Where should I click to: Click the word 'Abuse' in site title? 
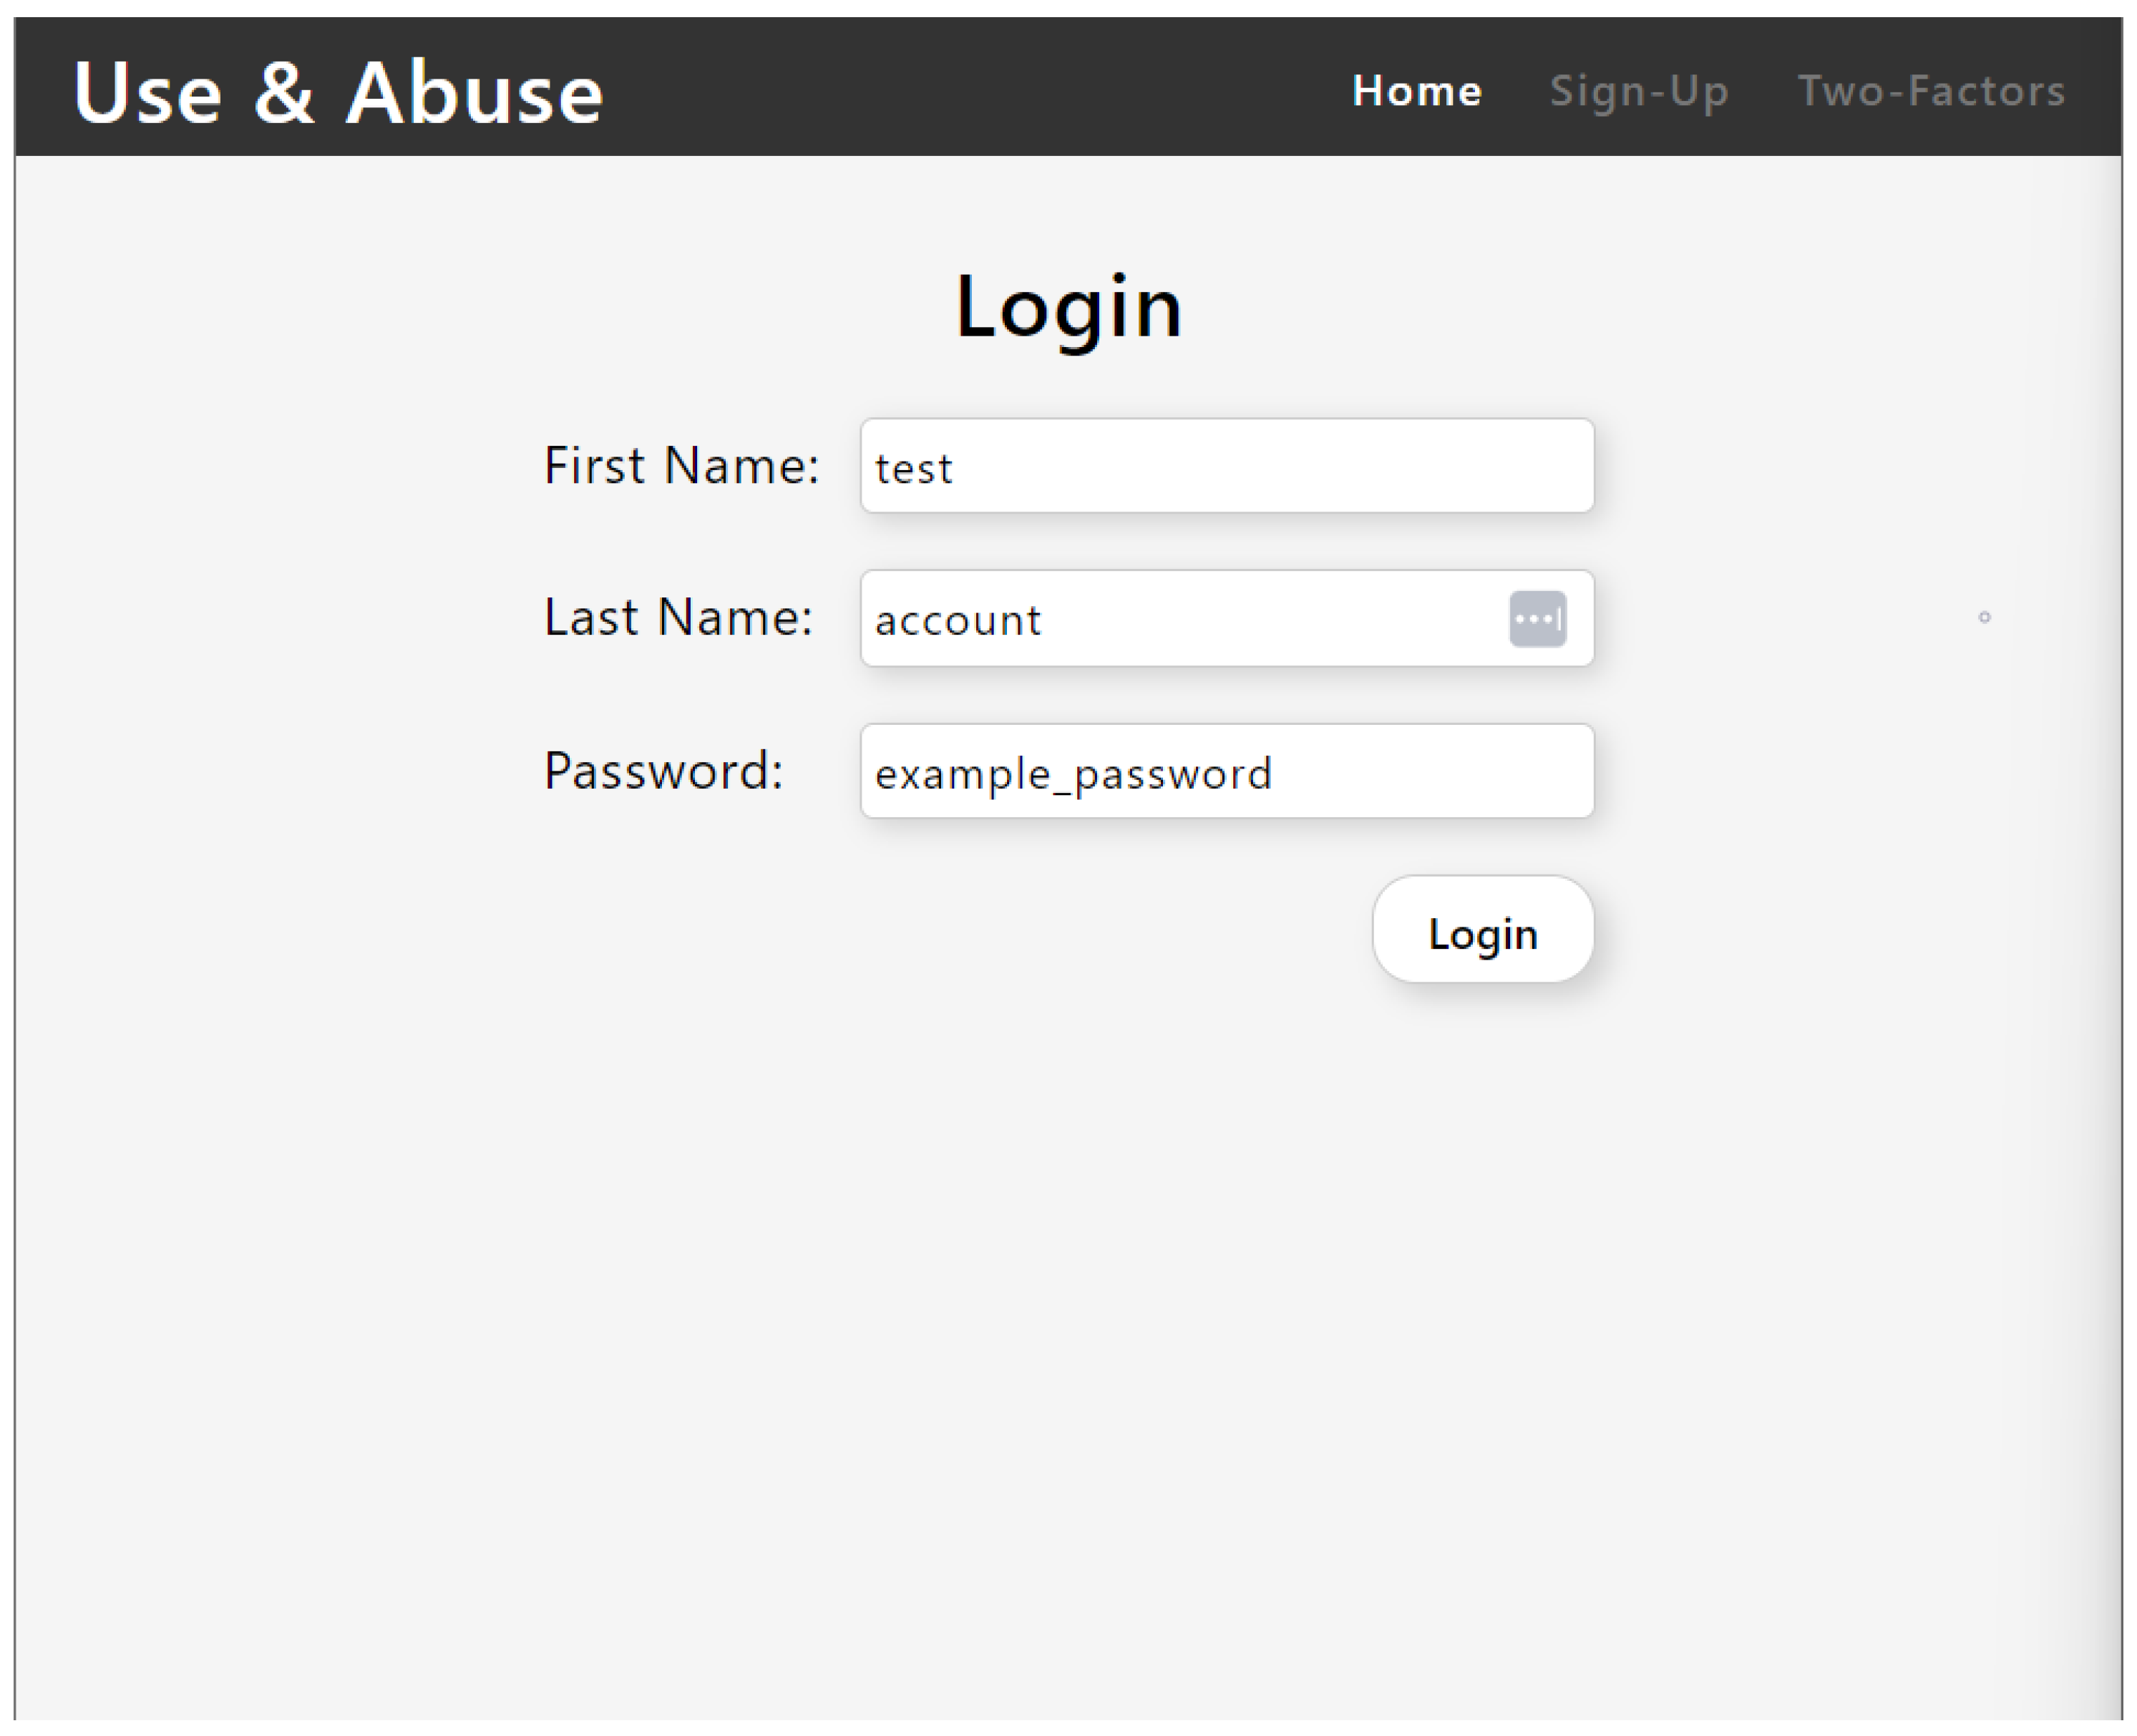click(x=474, y=93)
